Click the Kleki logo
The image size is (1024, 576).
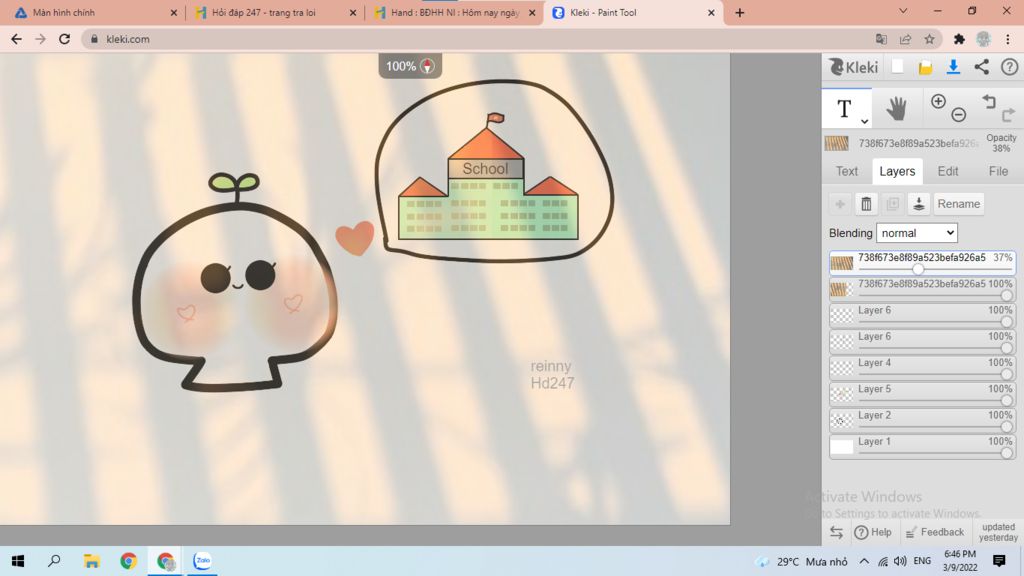[853, 67]
